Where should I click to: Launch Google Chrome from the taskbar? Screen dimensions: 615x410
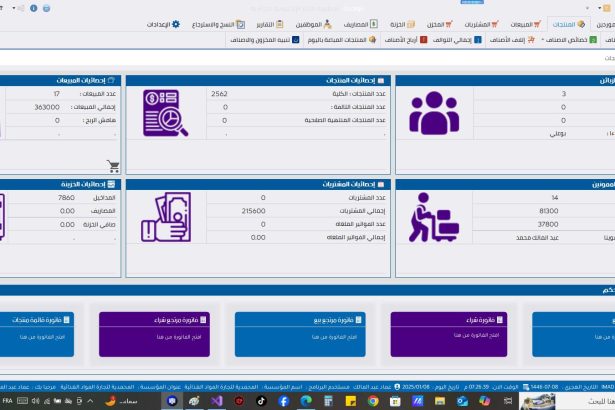(x=372, y=400)
